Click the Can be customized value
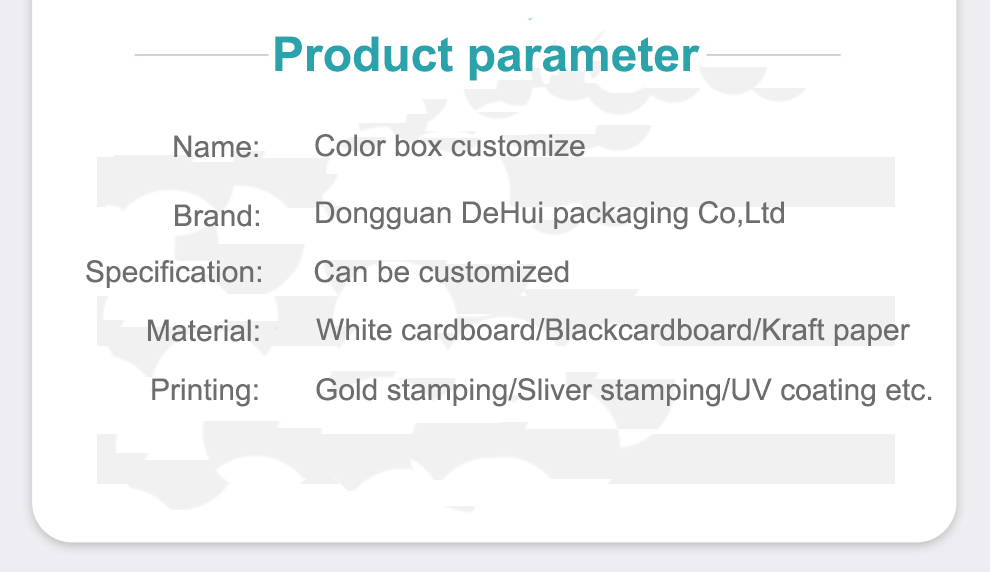Viewport: 990px width, 572px height. 441,272
